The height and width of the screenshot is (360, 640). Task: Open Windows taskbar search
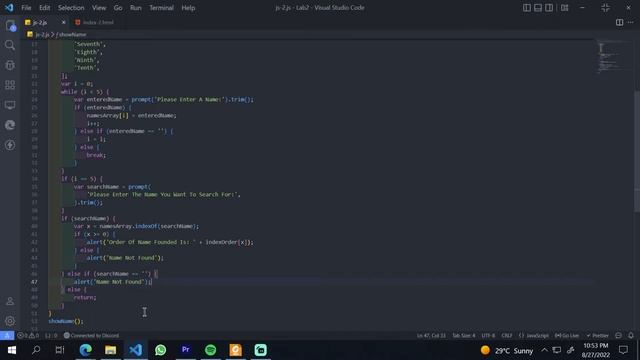[36, 350]
